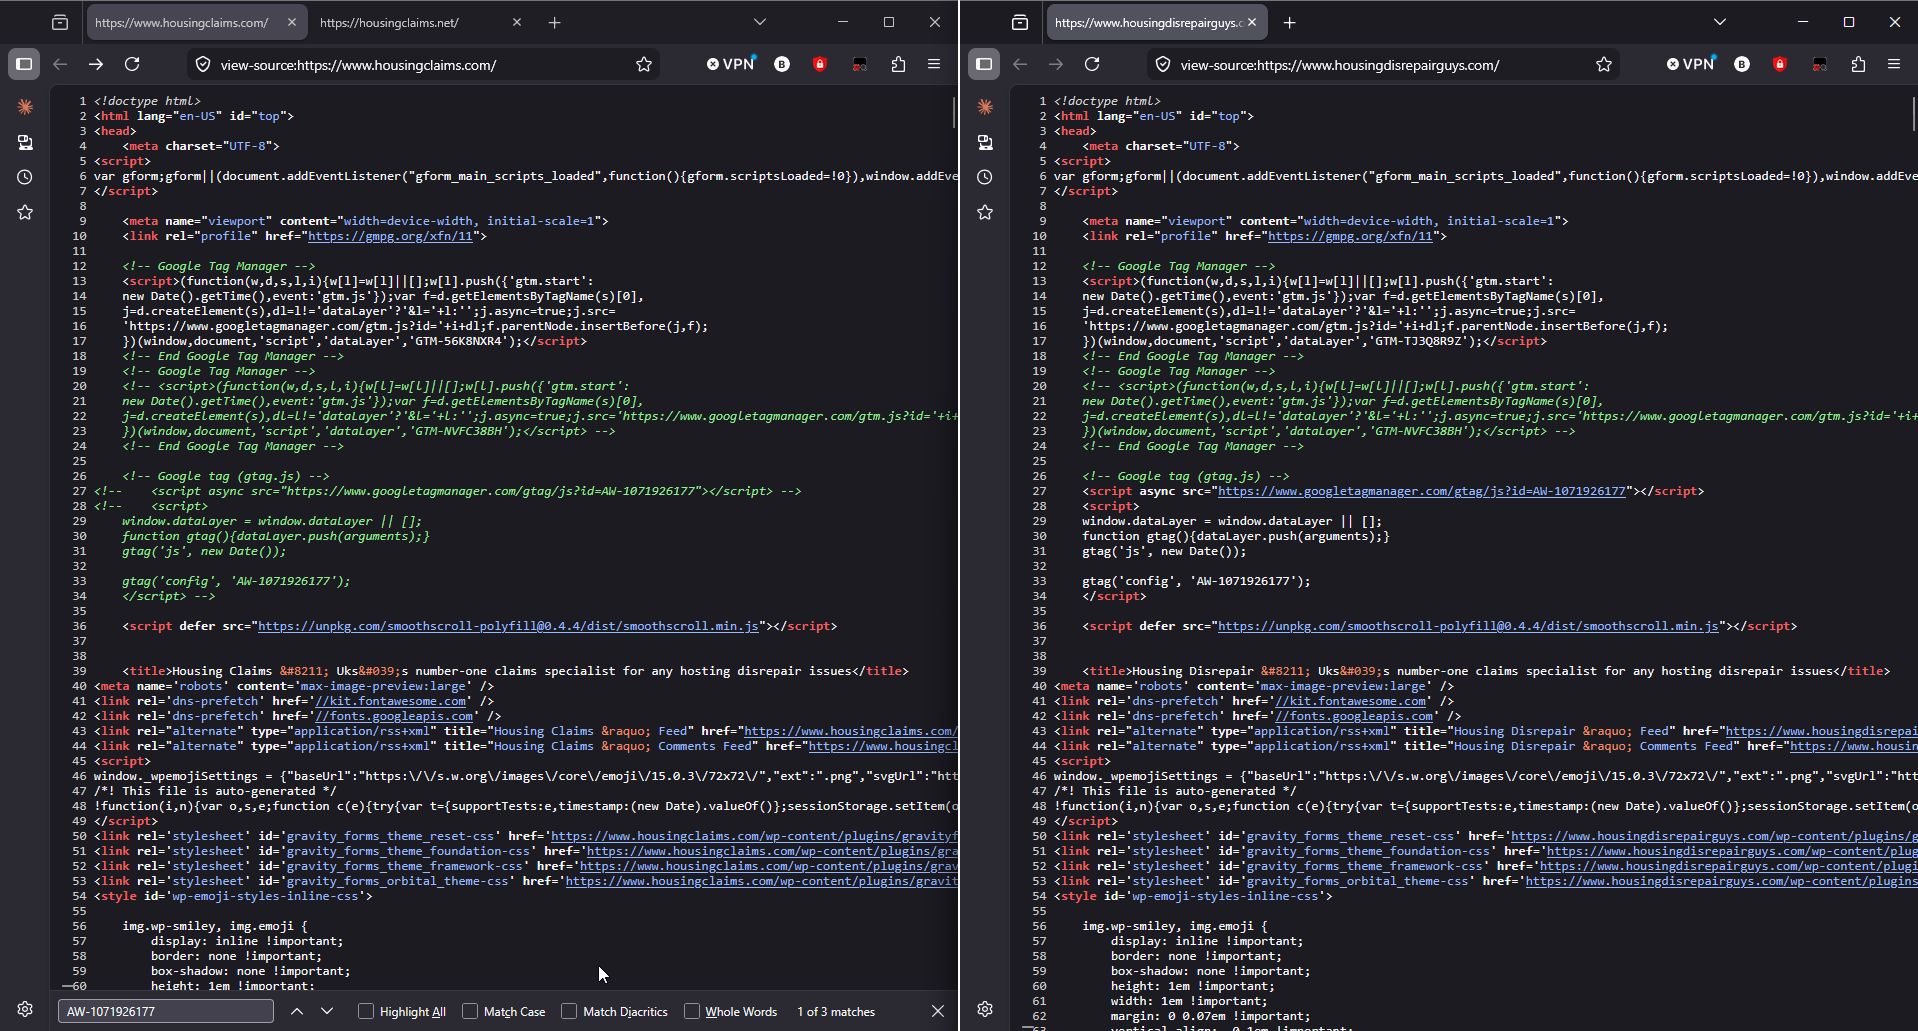The width and height of the screenshot is (1918, 1031).
Task: Open gmpg.org/xfn/11 link in left source
Action: tap(390, 236)
